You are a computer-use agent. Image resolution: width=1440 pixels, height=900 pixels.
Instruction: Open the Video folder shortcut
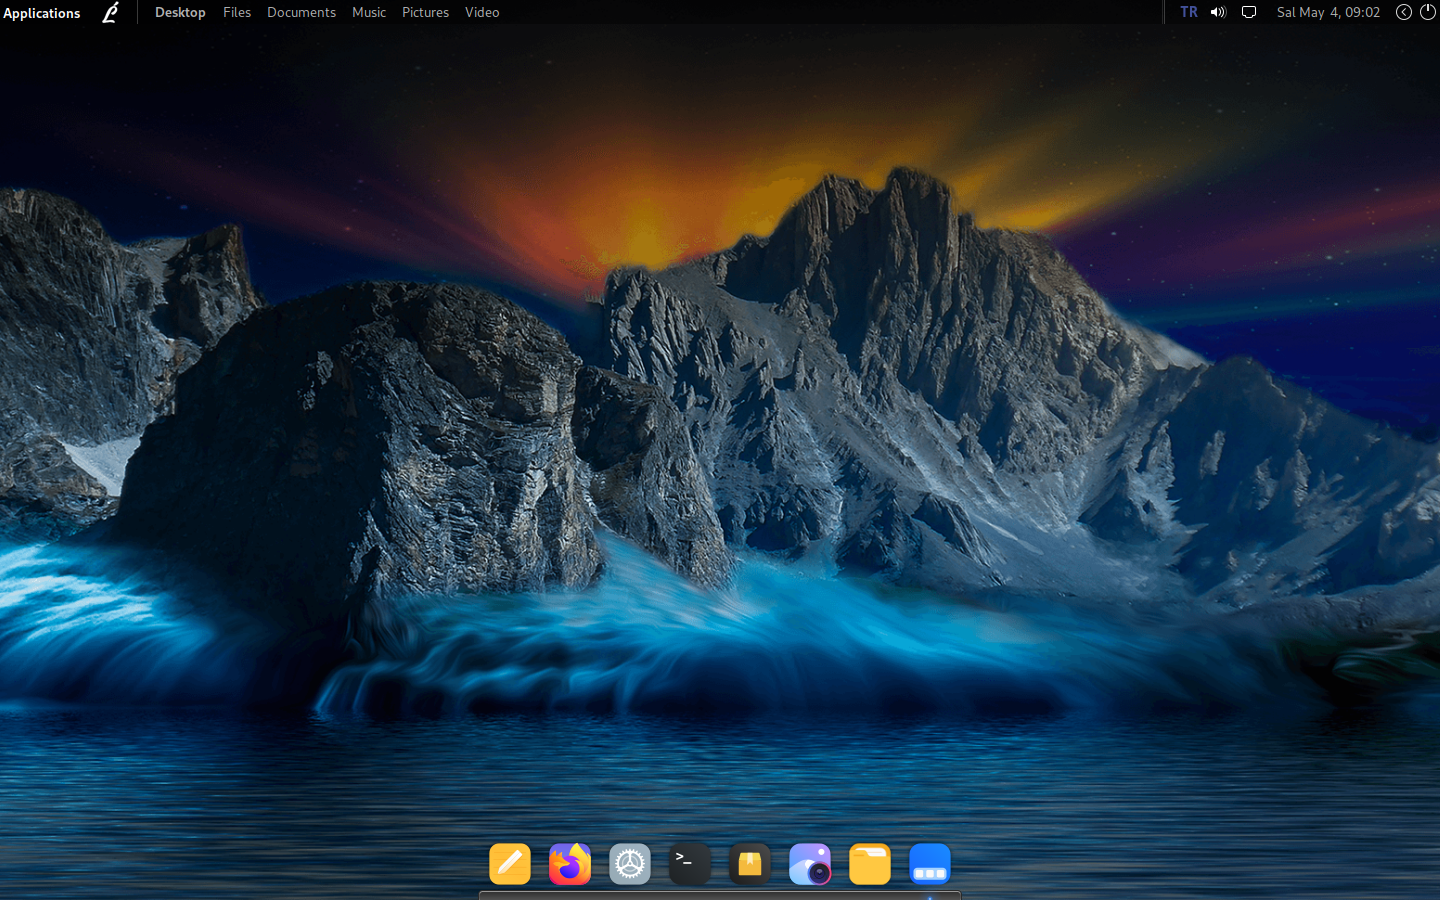click(482, 12)
